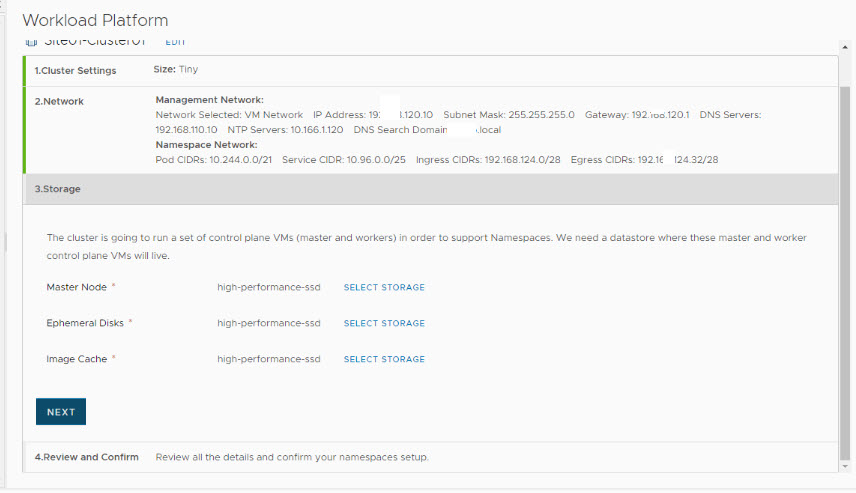Click the Ephemeral Disks field label
Image resolution: width=856 pixels, height=493 pixels.
[85, 324]
